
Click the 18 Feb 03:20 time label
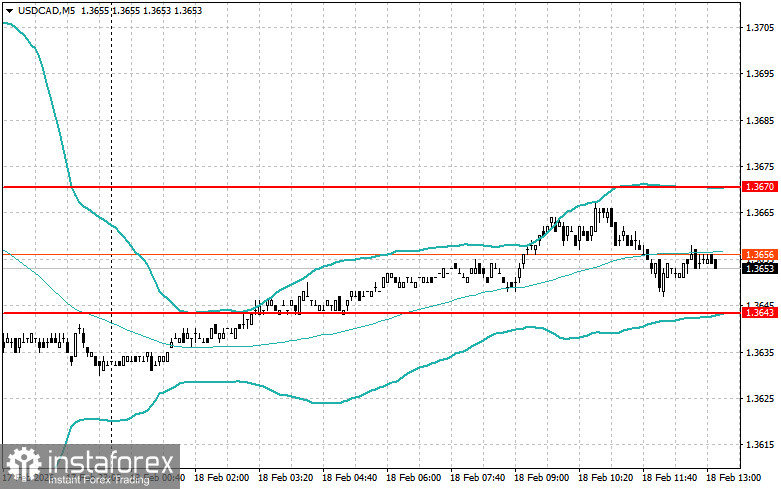click(285, 478)
